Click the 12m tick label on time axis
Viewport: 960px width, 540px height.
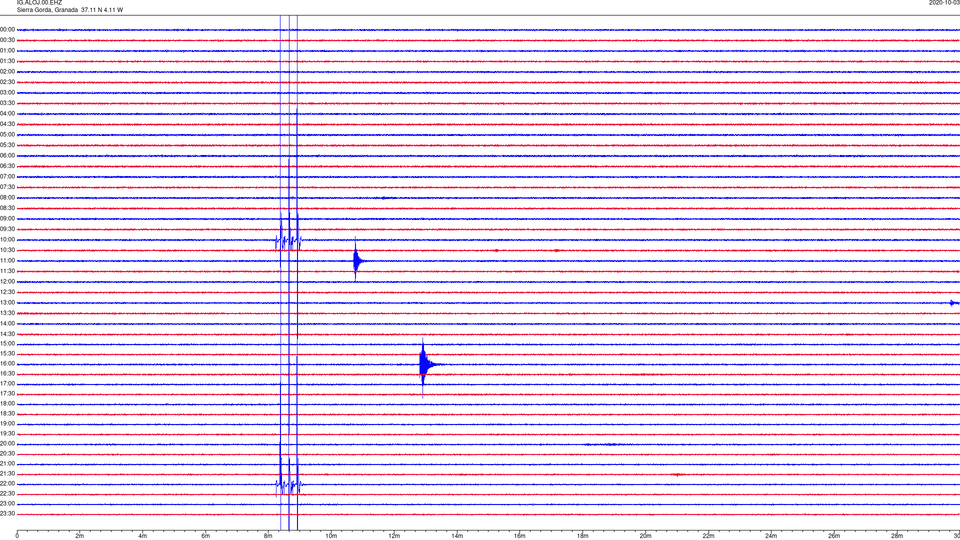click(x=394, y=536)
